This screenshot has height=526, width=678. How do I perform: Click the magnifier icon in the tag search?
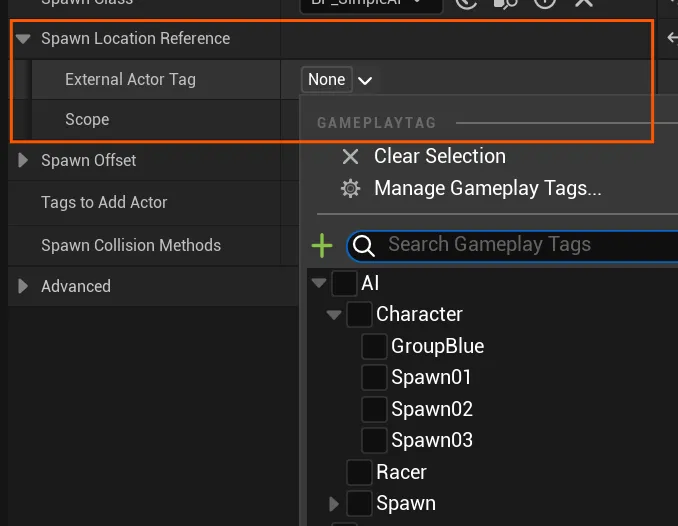click(364, 246)
